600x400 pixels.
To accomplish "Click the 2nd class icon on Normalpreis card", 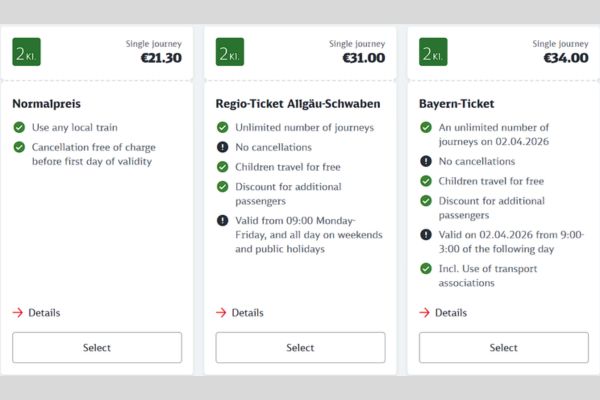I will (x=26, y=52).
